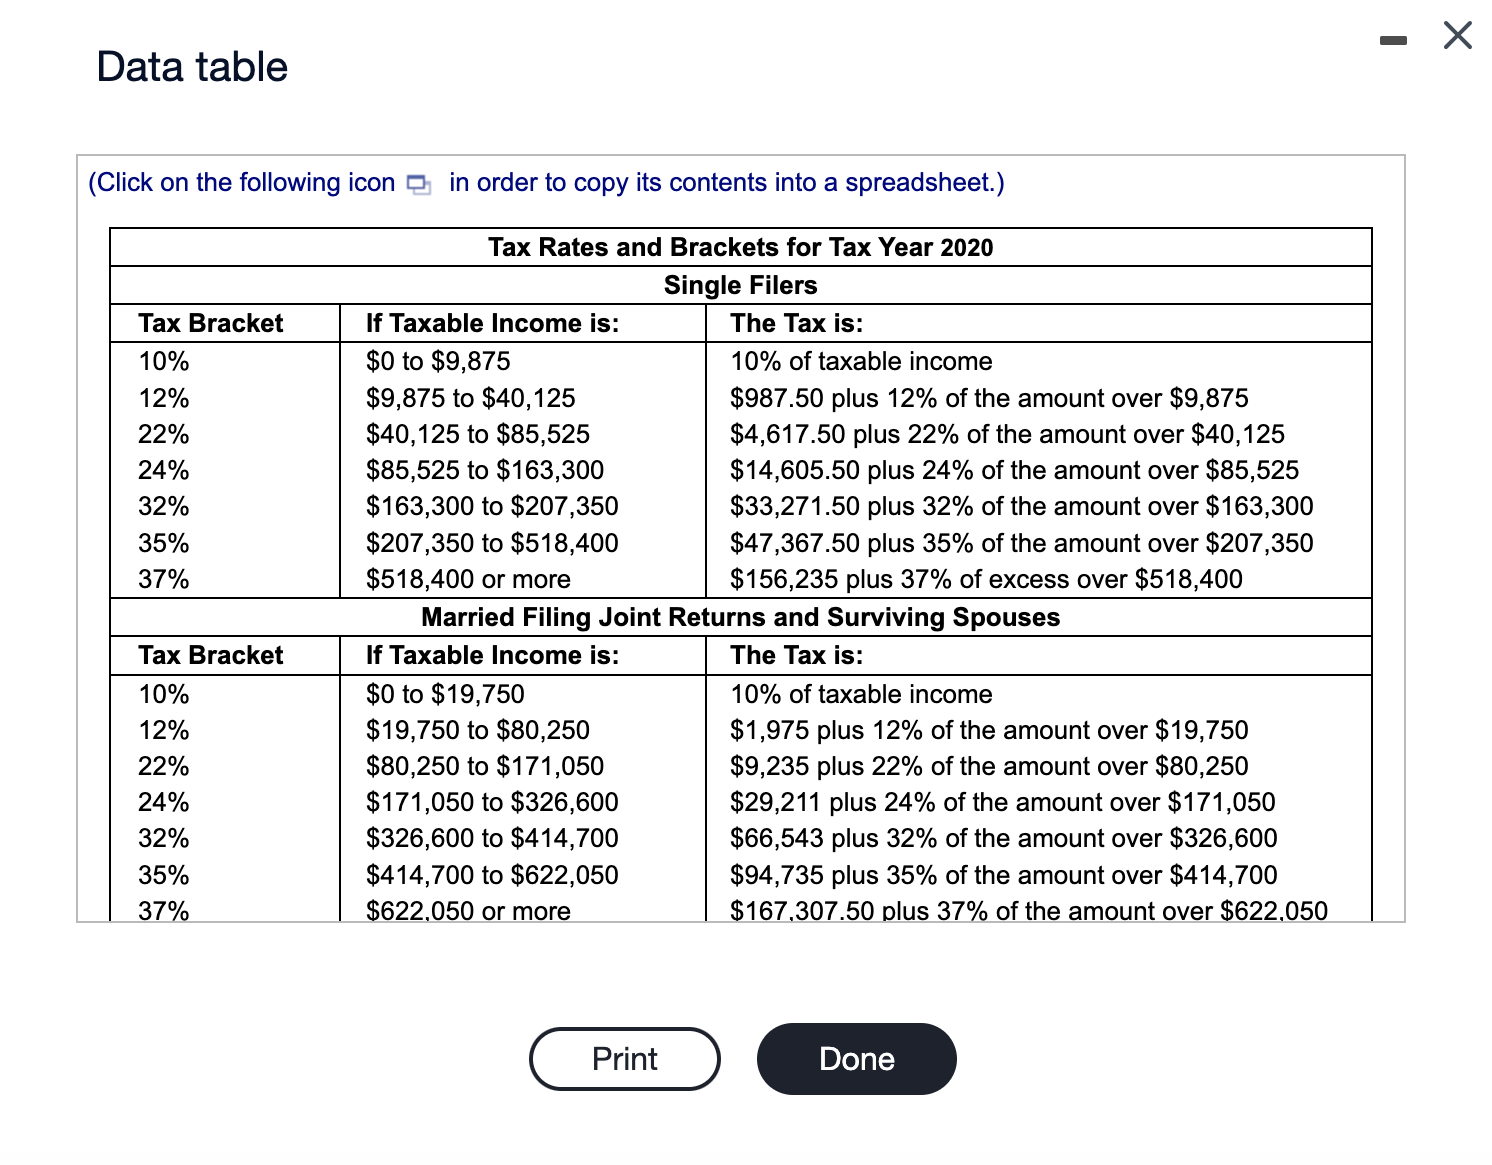Click '$9,235 plus 22% of the amount over $80,250'
The height and width of the screenshot is (1165, 1492).
coord(989,766)
